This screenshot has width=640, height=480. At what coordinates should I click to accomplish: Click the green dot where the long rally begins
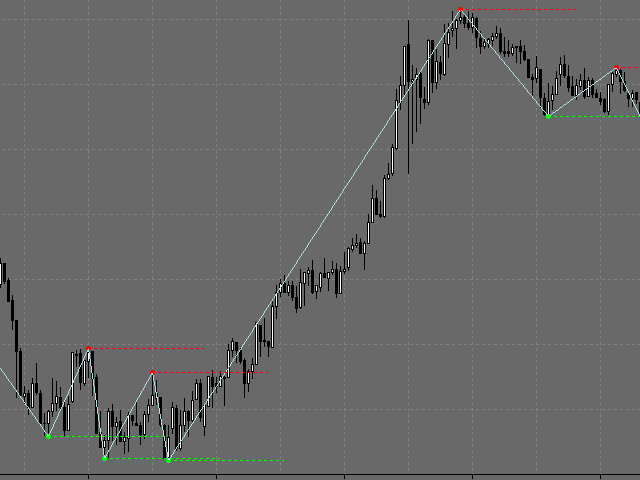pyautogui.click(x=168, y=460)
